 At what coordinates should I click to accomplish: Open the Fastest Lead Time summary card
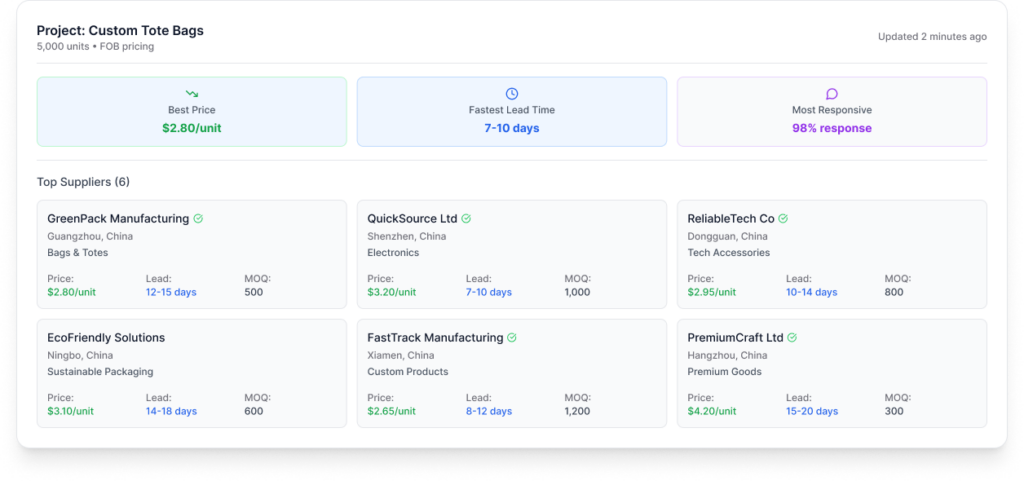pos(512,112)
